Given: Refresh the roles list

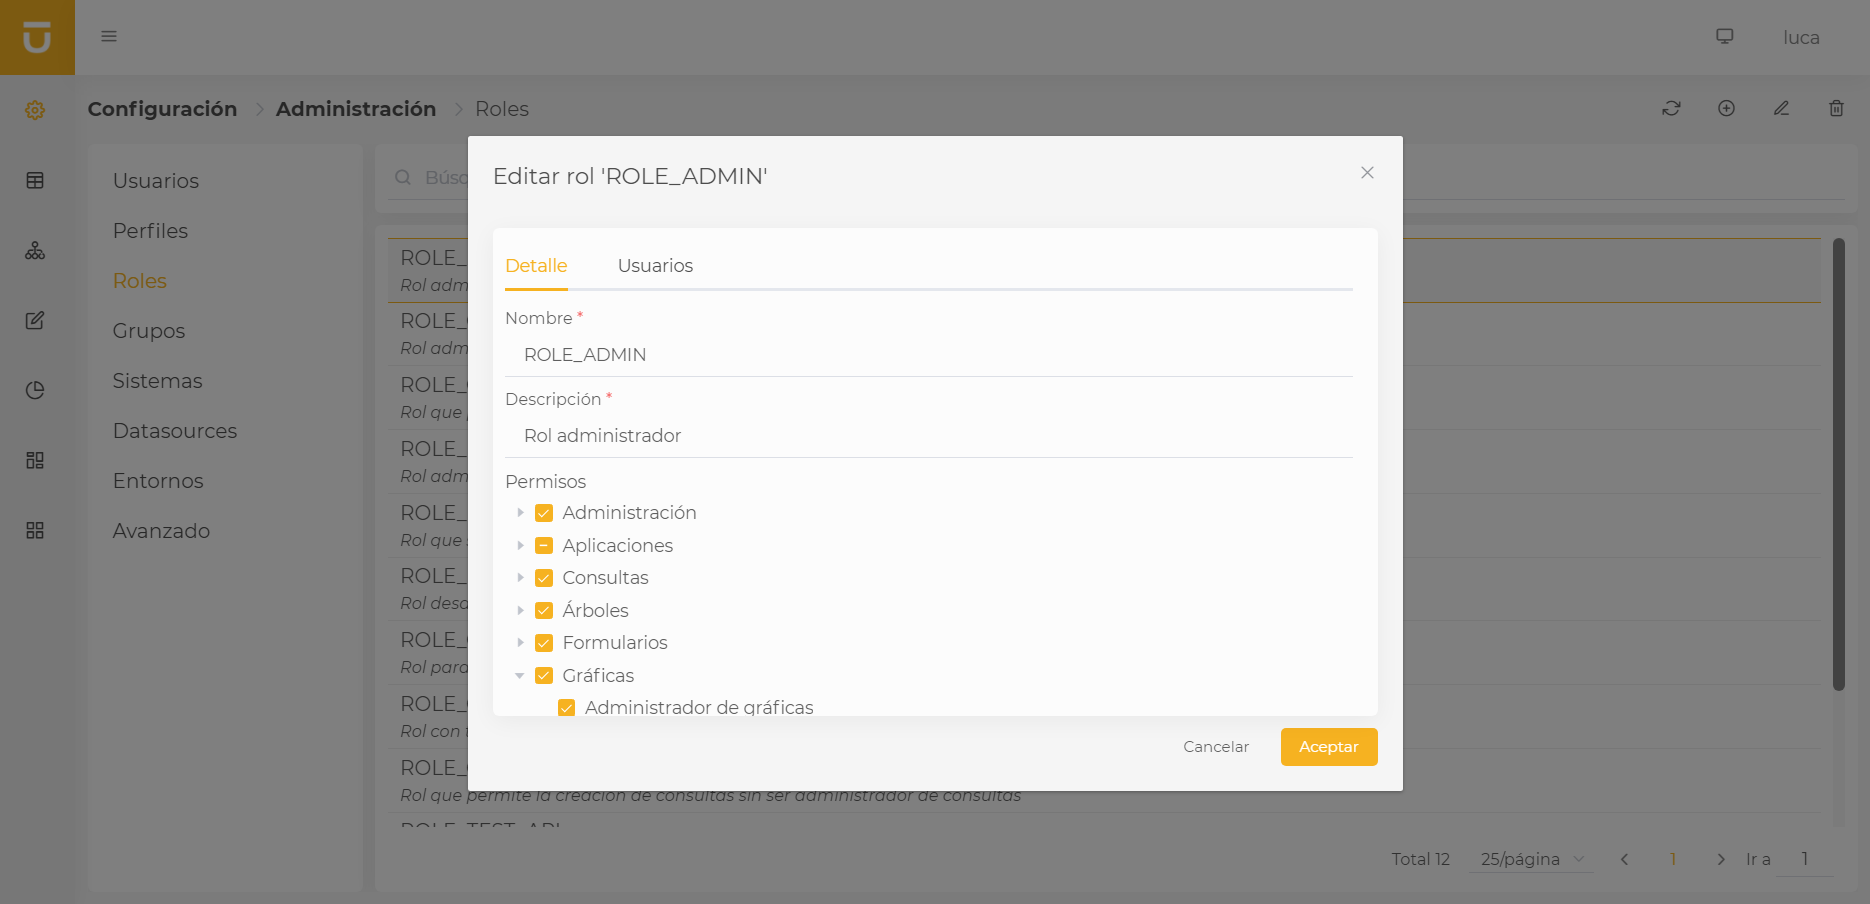Looking at the screenshot, I should 1670,108.
